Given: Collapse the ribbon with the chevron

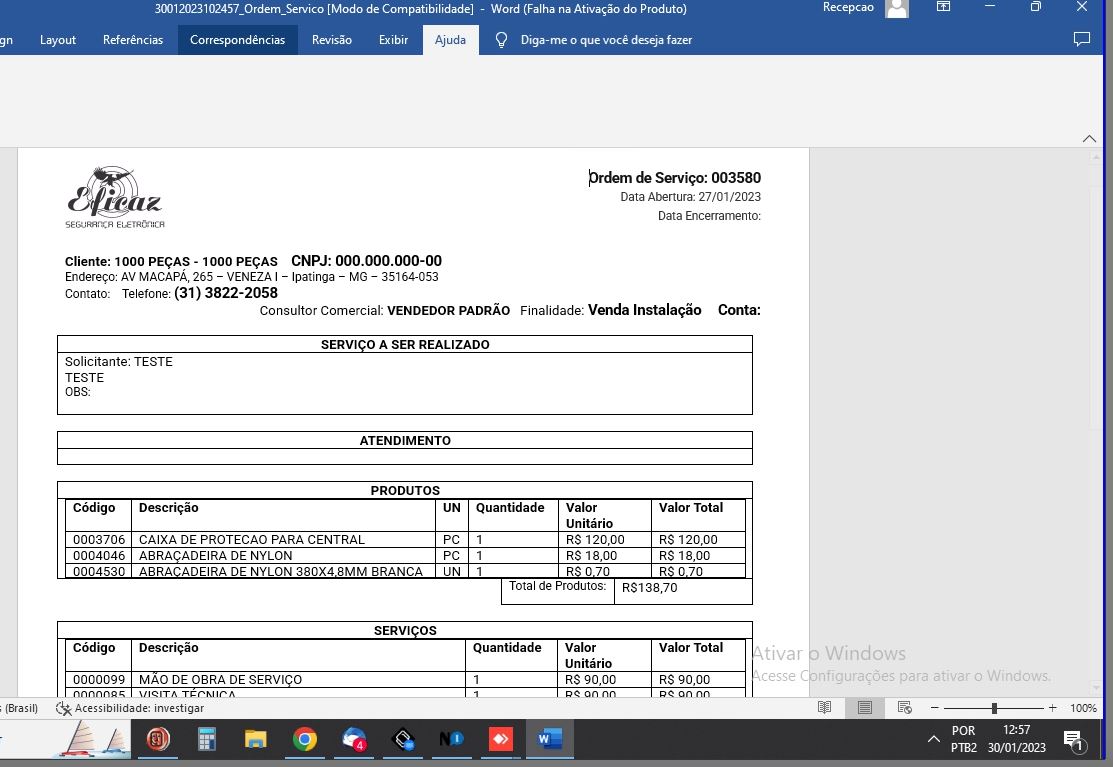Looking at the screenshot, I should tap(1089, 138).
